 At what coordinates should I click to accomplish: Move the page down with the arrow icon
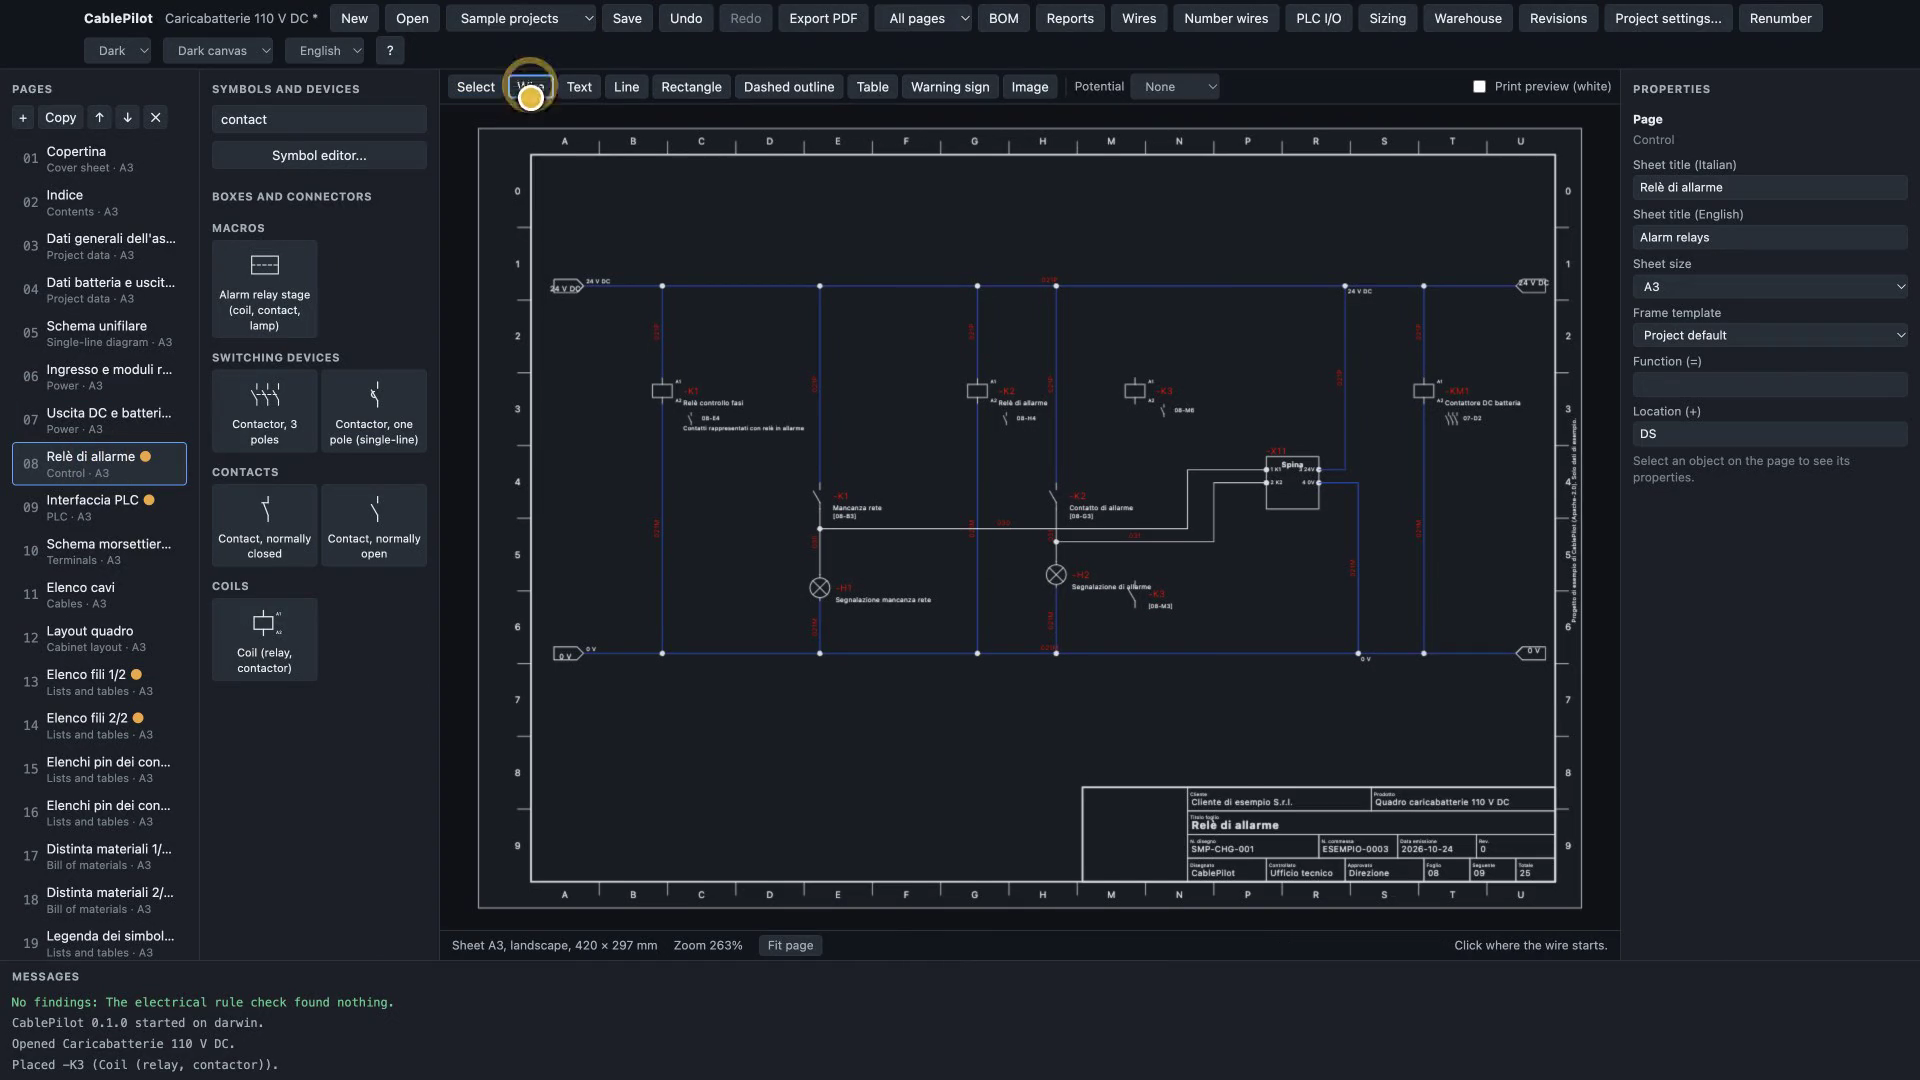[127, 118]
